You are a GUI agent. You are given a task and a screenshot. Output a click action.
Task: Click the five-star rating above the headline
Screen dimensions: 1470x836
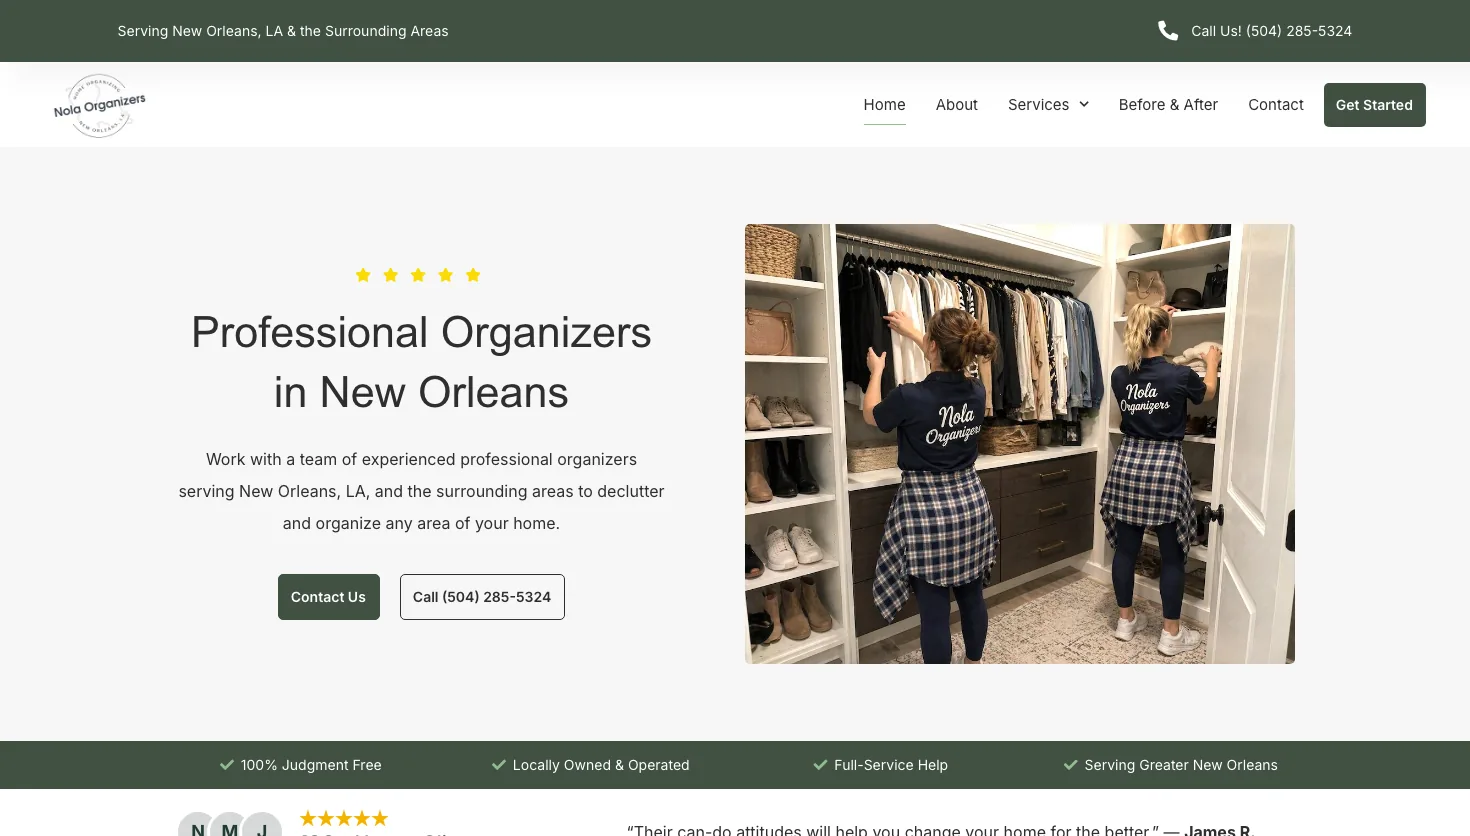[418, 275]
